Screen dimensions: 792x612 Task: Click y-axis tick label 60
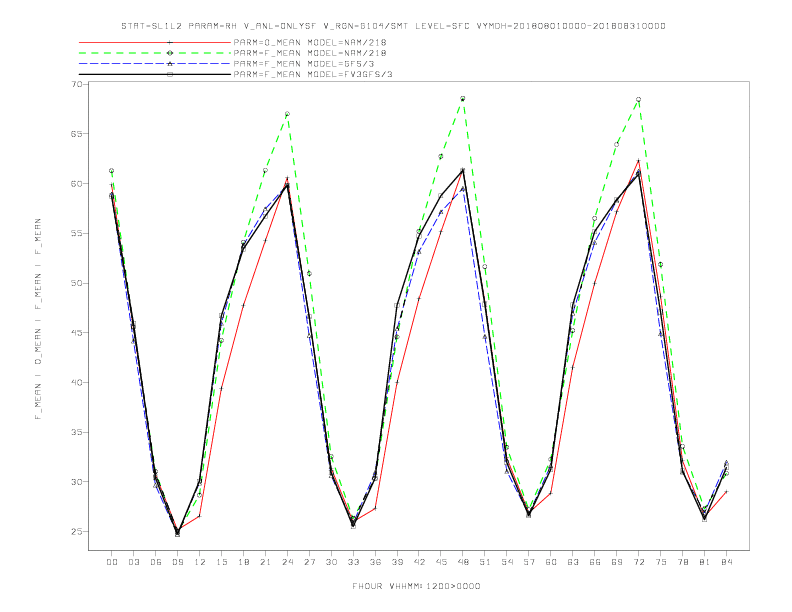(x=77, y=184)
